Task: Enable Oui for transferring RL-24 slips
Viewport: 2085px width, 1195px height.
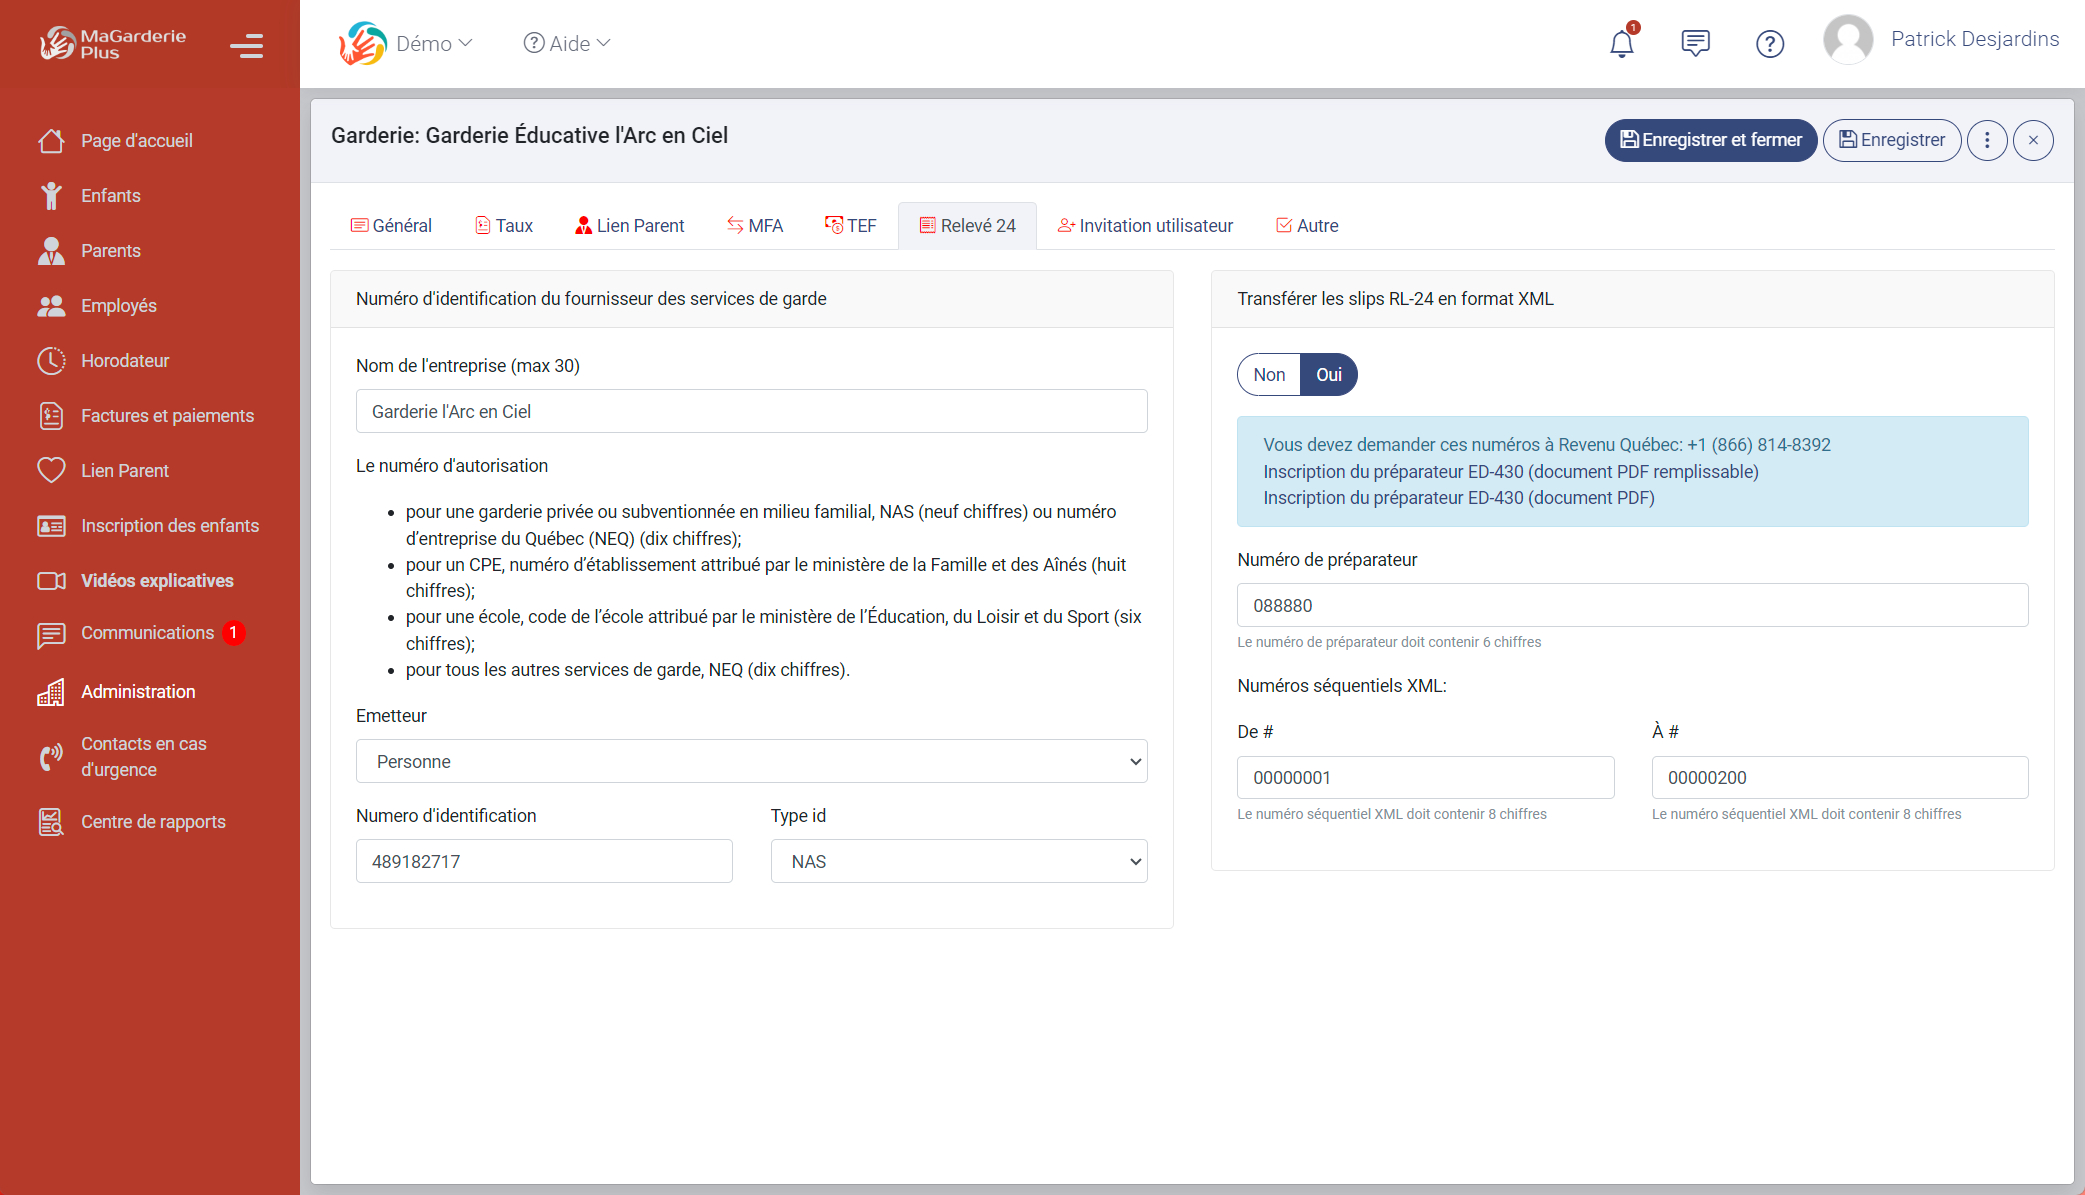Action: coord(1329,374)
